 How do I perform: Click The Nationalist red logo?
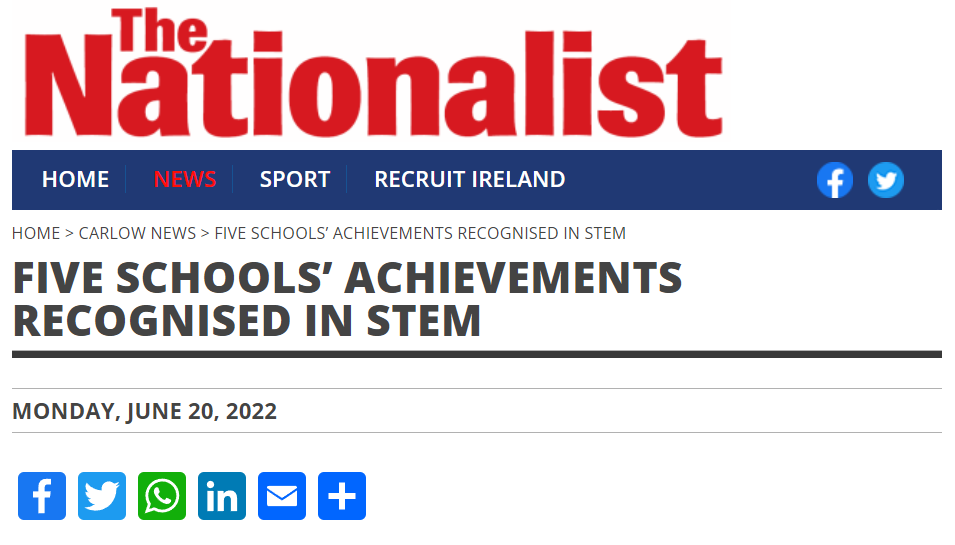point(372,74)
